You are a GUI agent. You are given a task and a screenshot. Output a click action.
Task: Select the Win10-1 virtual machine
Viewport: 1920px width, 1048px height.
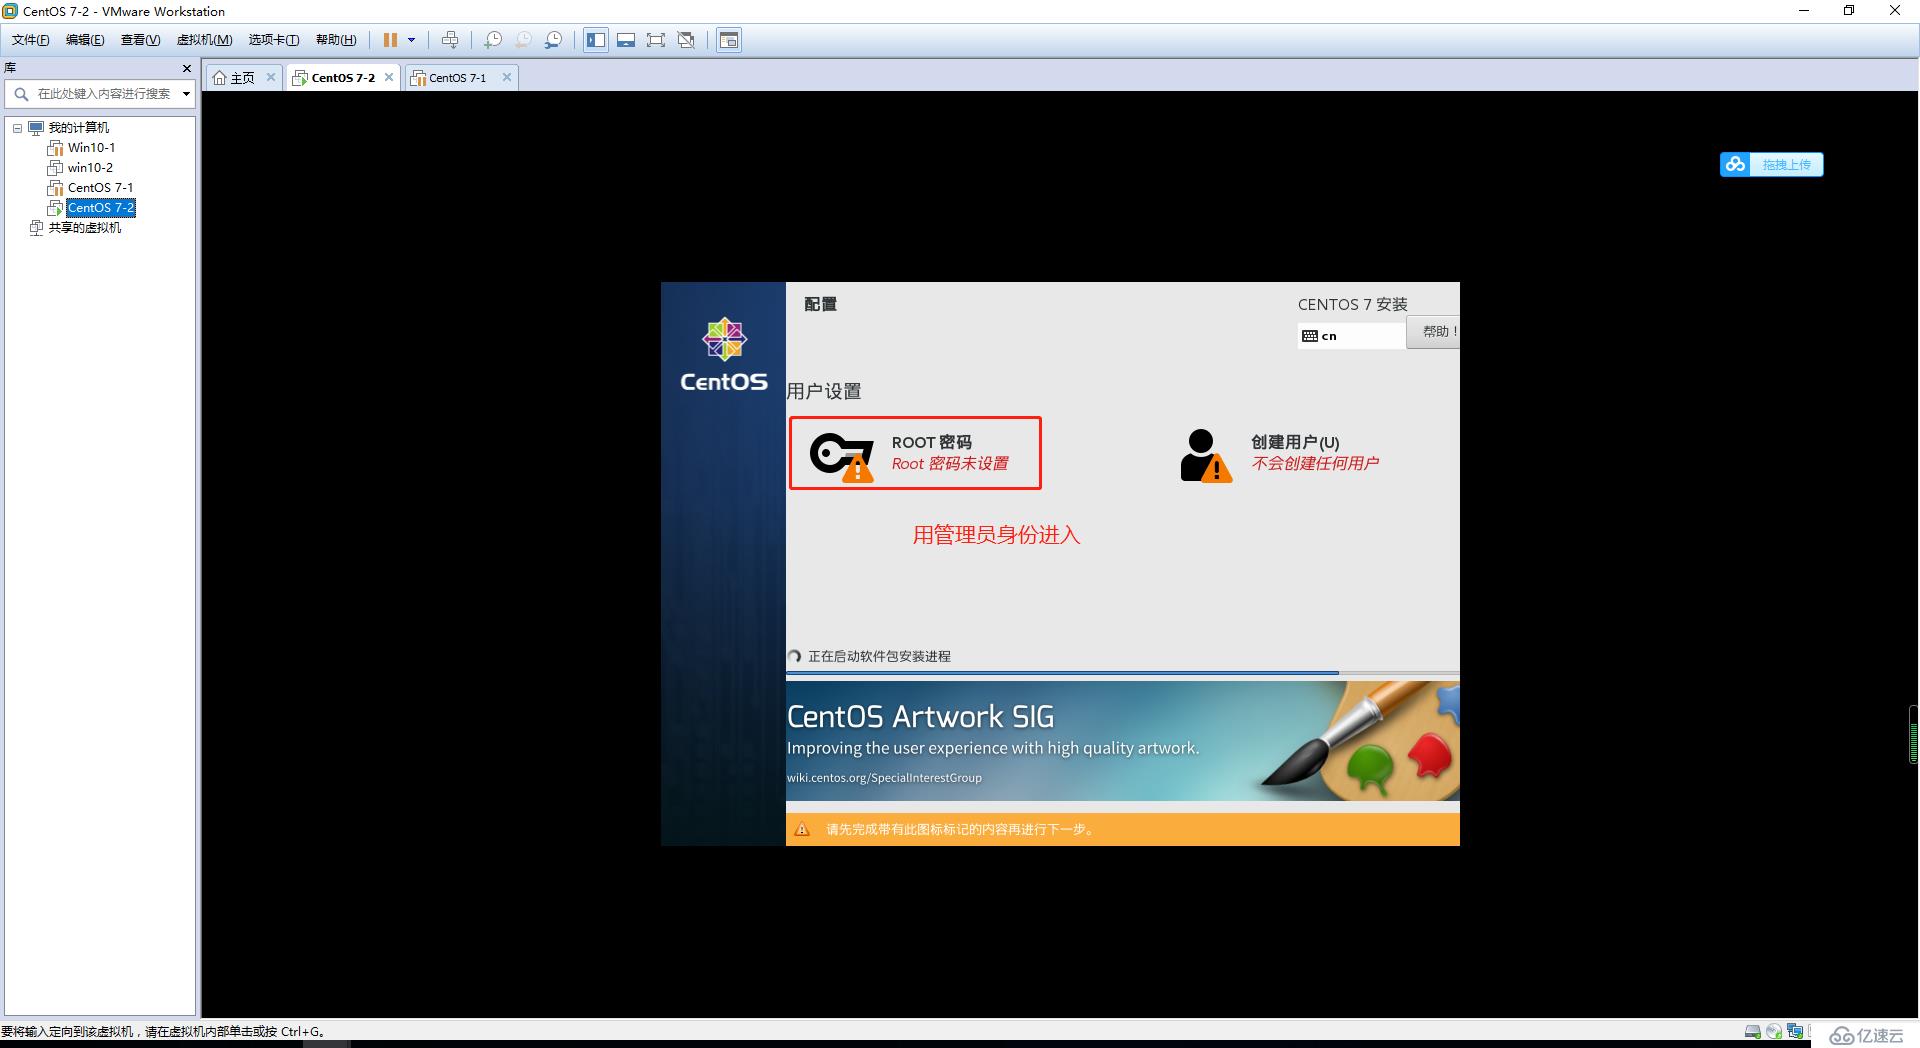click(x=91, y=148)
